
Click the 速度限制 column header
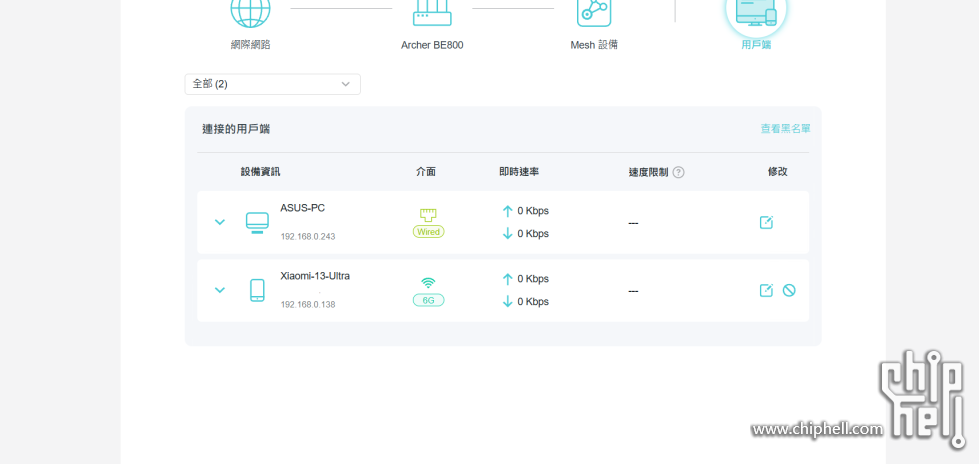649,172
